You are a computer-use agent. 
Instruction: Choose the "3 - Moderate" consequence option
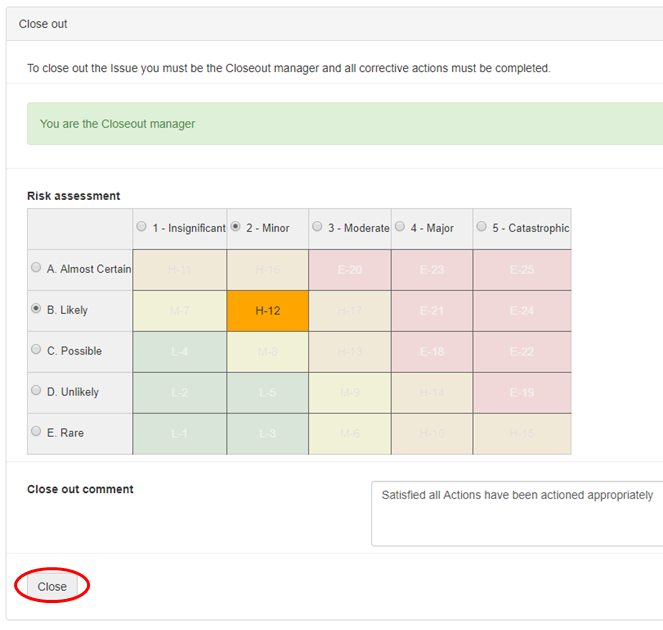point(317,227)
